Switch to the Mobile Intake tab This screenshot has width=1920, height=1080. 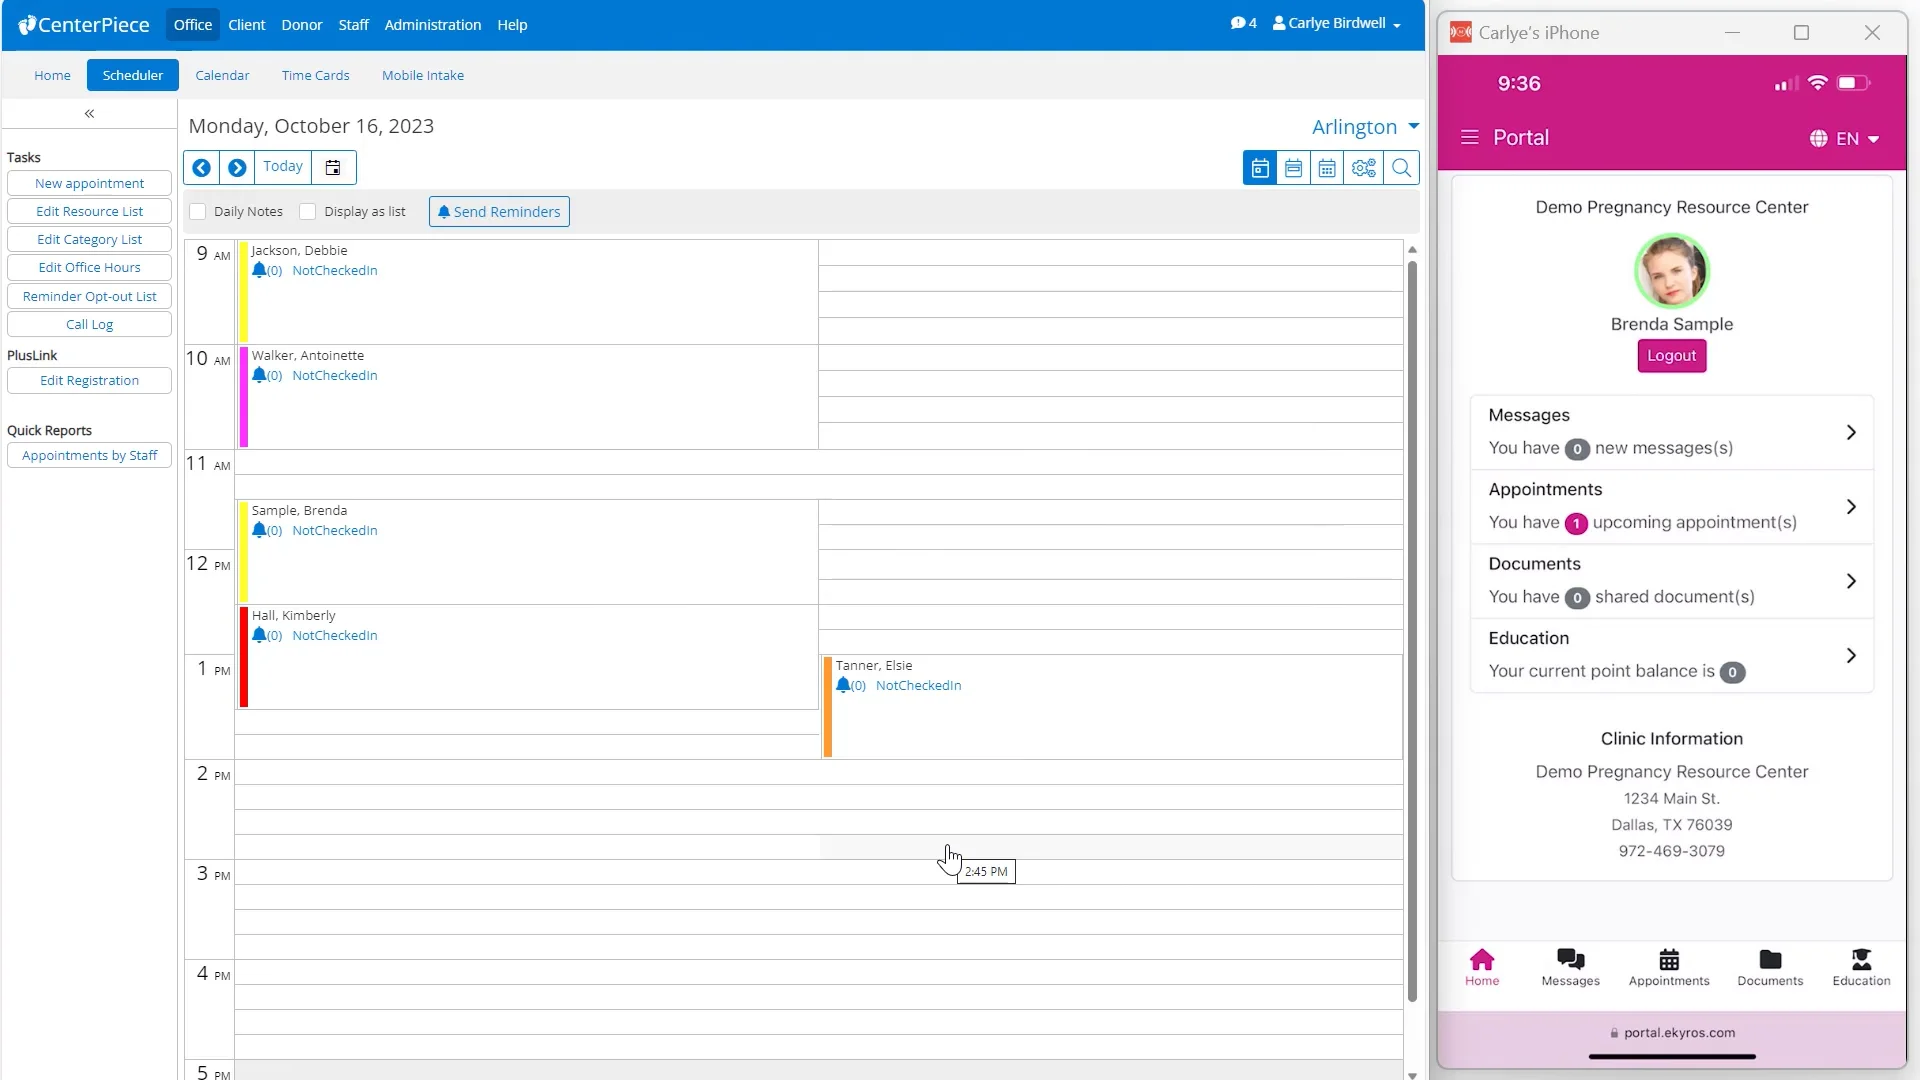[x=422, y=75]
